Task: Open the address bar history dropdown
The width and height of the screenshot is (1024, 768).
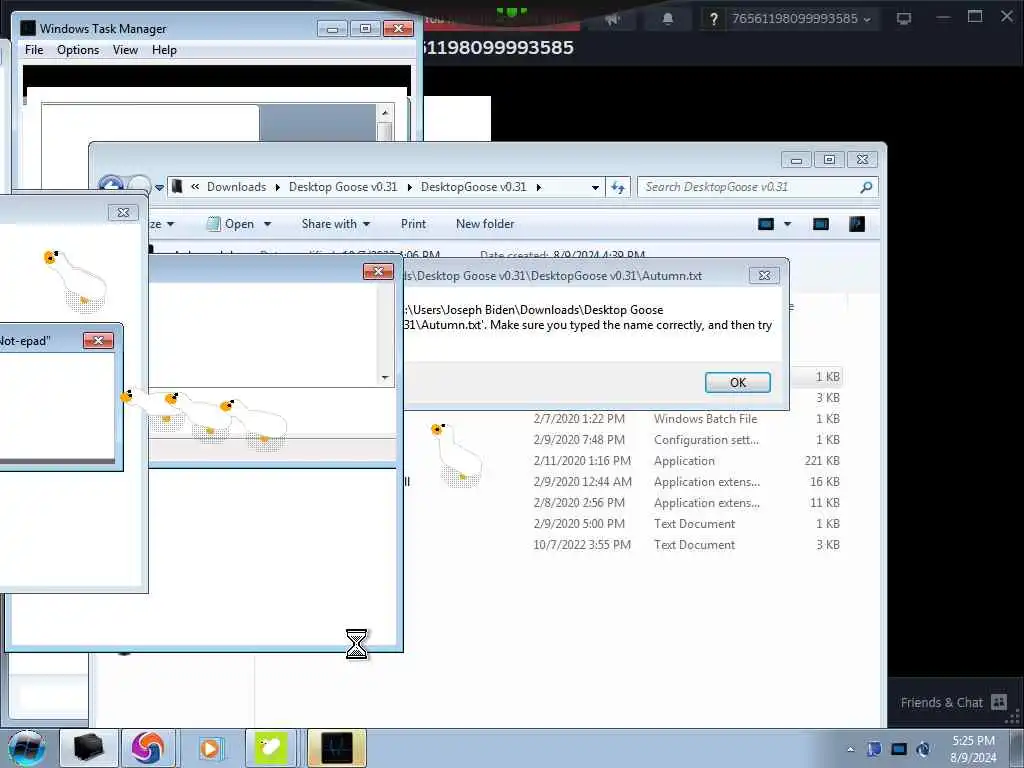Action: click(x=595, y=187)
